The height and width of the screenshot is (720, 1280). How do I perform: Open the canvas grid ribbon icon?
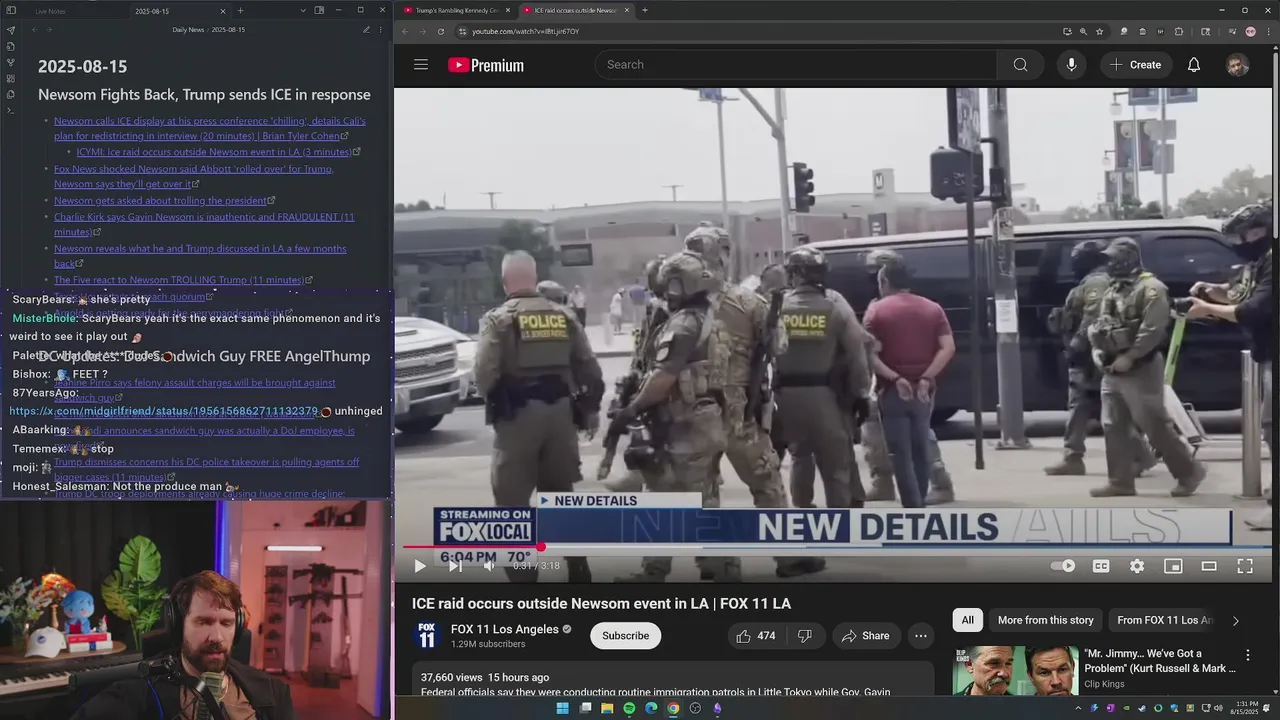(11, 78)
